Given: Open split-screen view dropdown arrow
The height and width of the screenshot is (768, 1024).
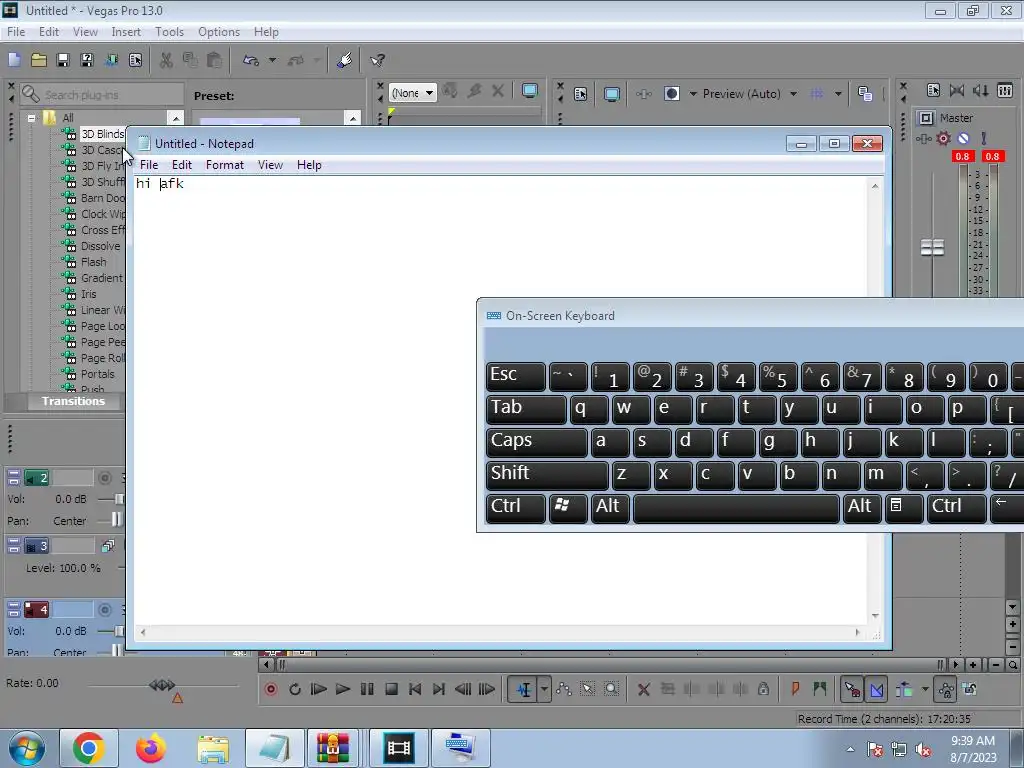Looking at the screenshot, I should [x=693, y=94].
